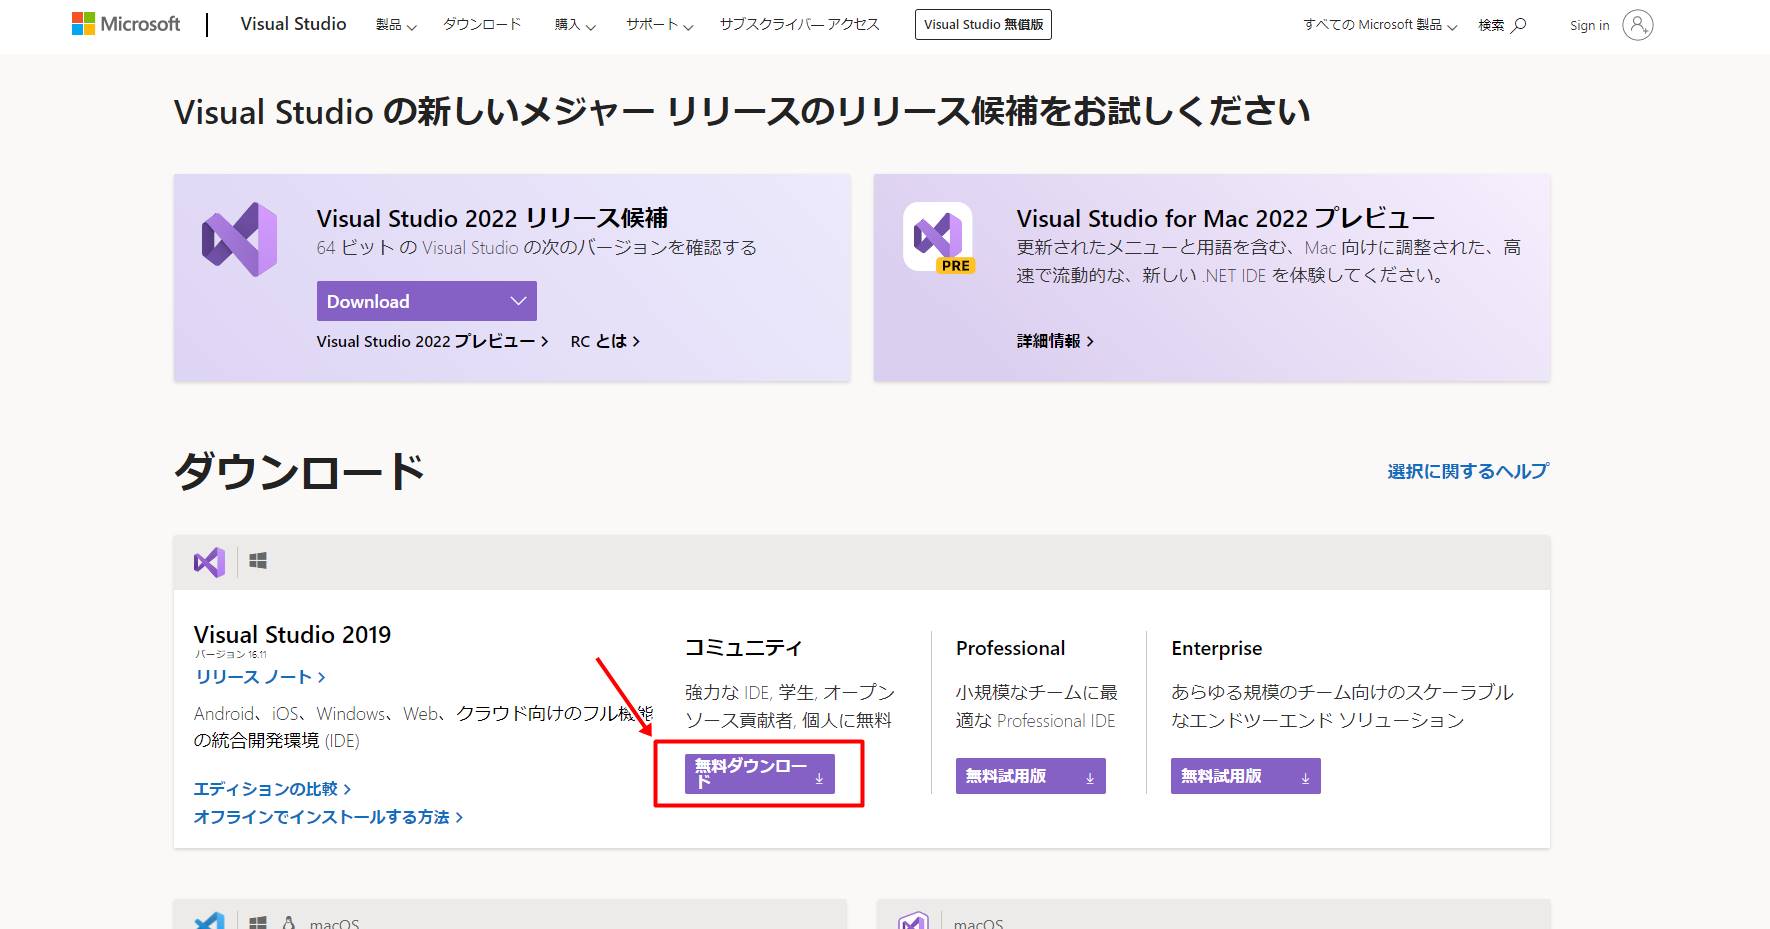Open the 詳細情報 link
The width and height of the screenshot is (1770, 929).
point(1055,341)
